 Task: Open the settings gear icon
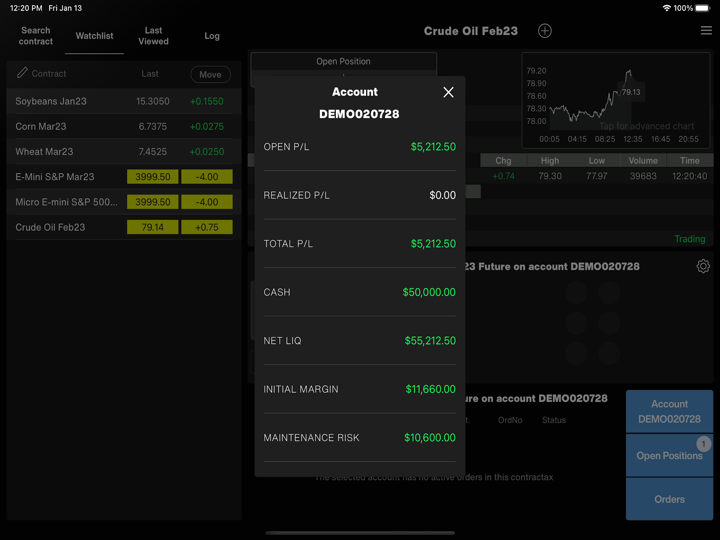click(x=703, y=266)
